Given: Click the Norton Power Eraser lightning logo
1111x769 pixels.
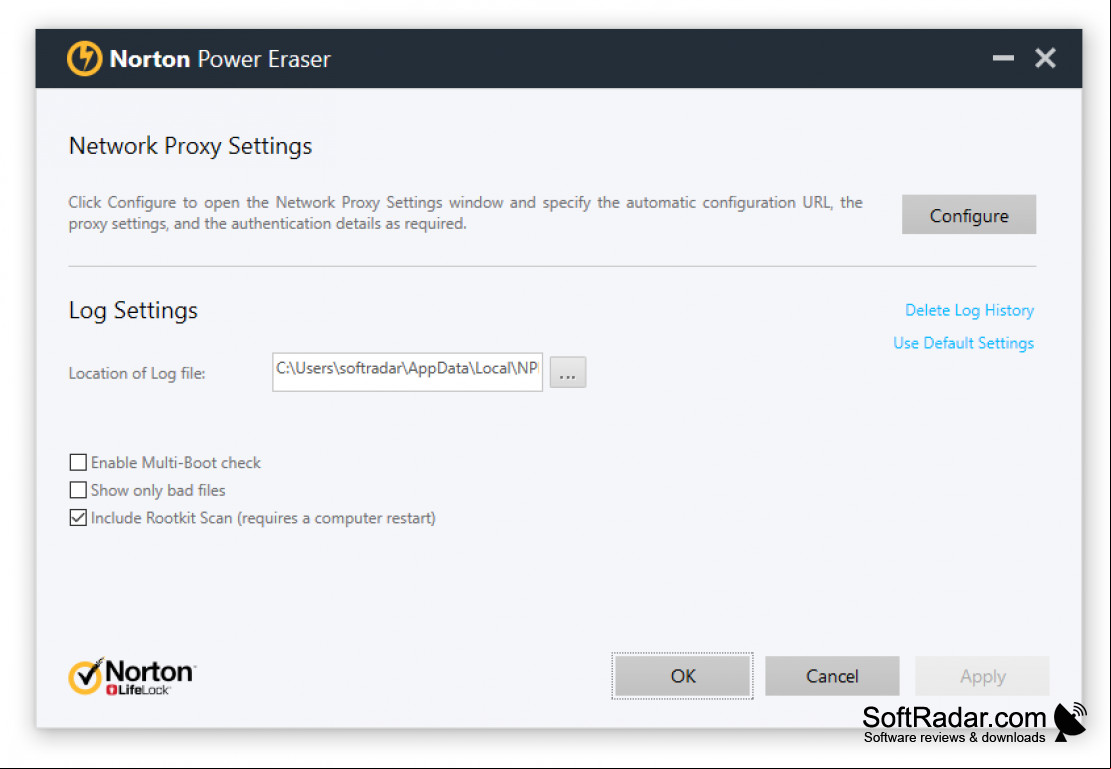Looking at the screenshot, I should click(84, 58).
